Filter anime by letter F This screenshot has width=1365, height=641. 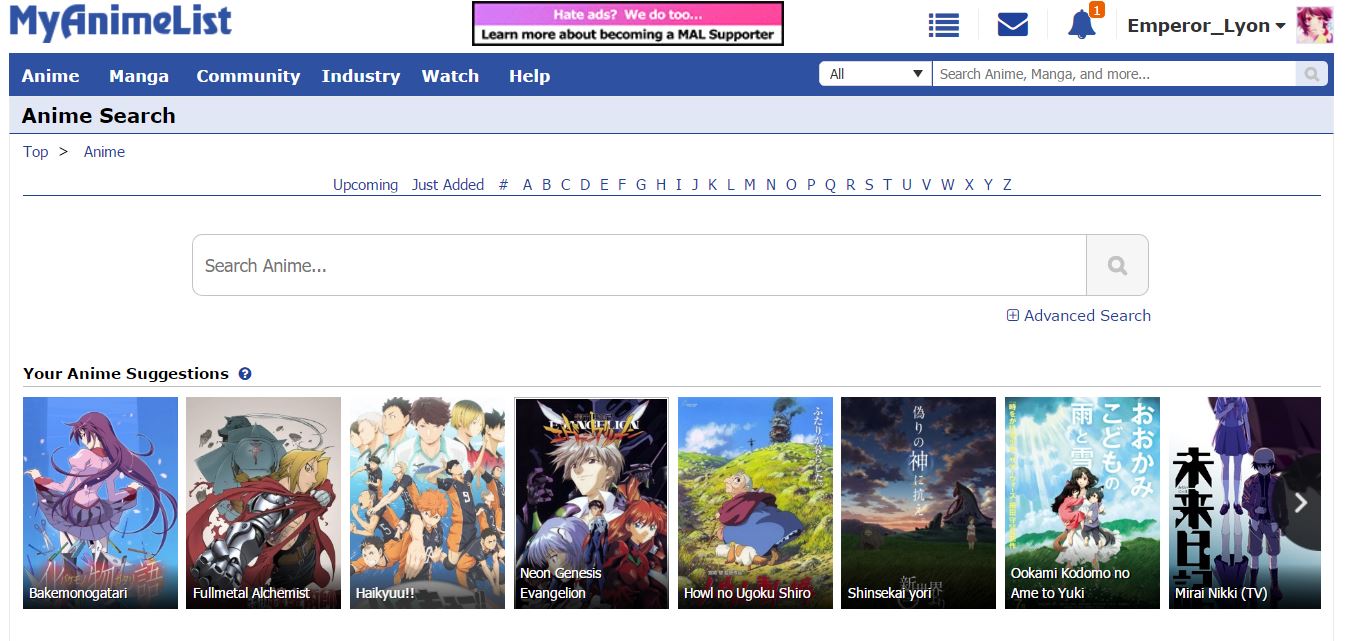(622, 185)
